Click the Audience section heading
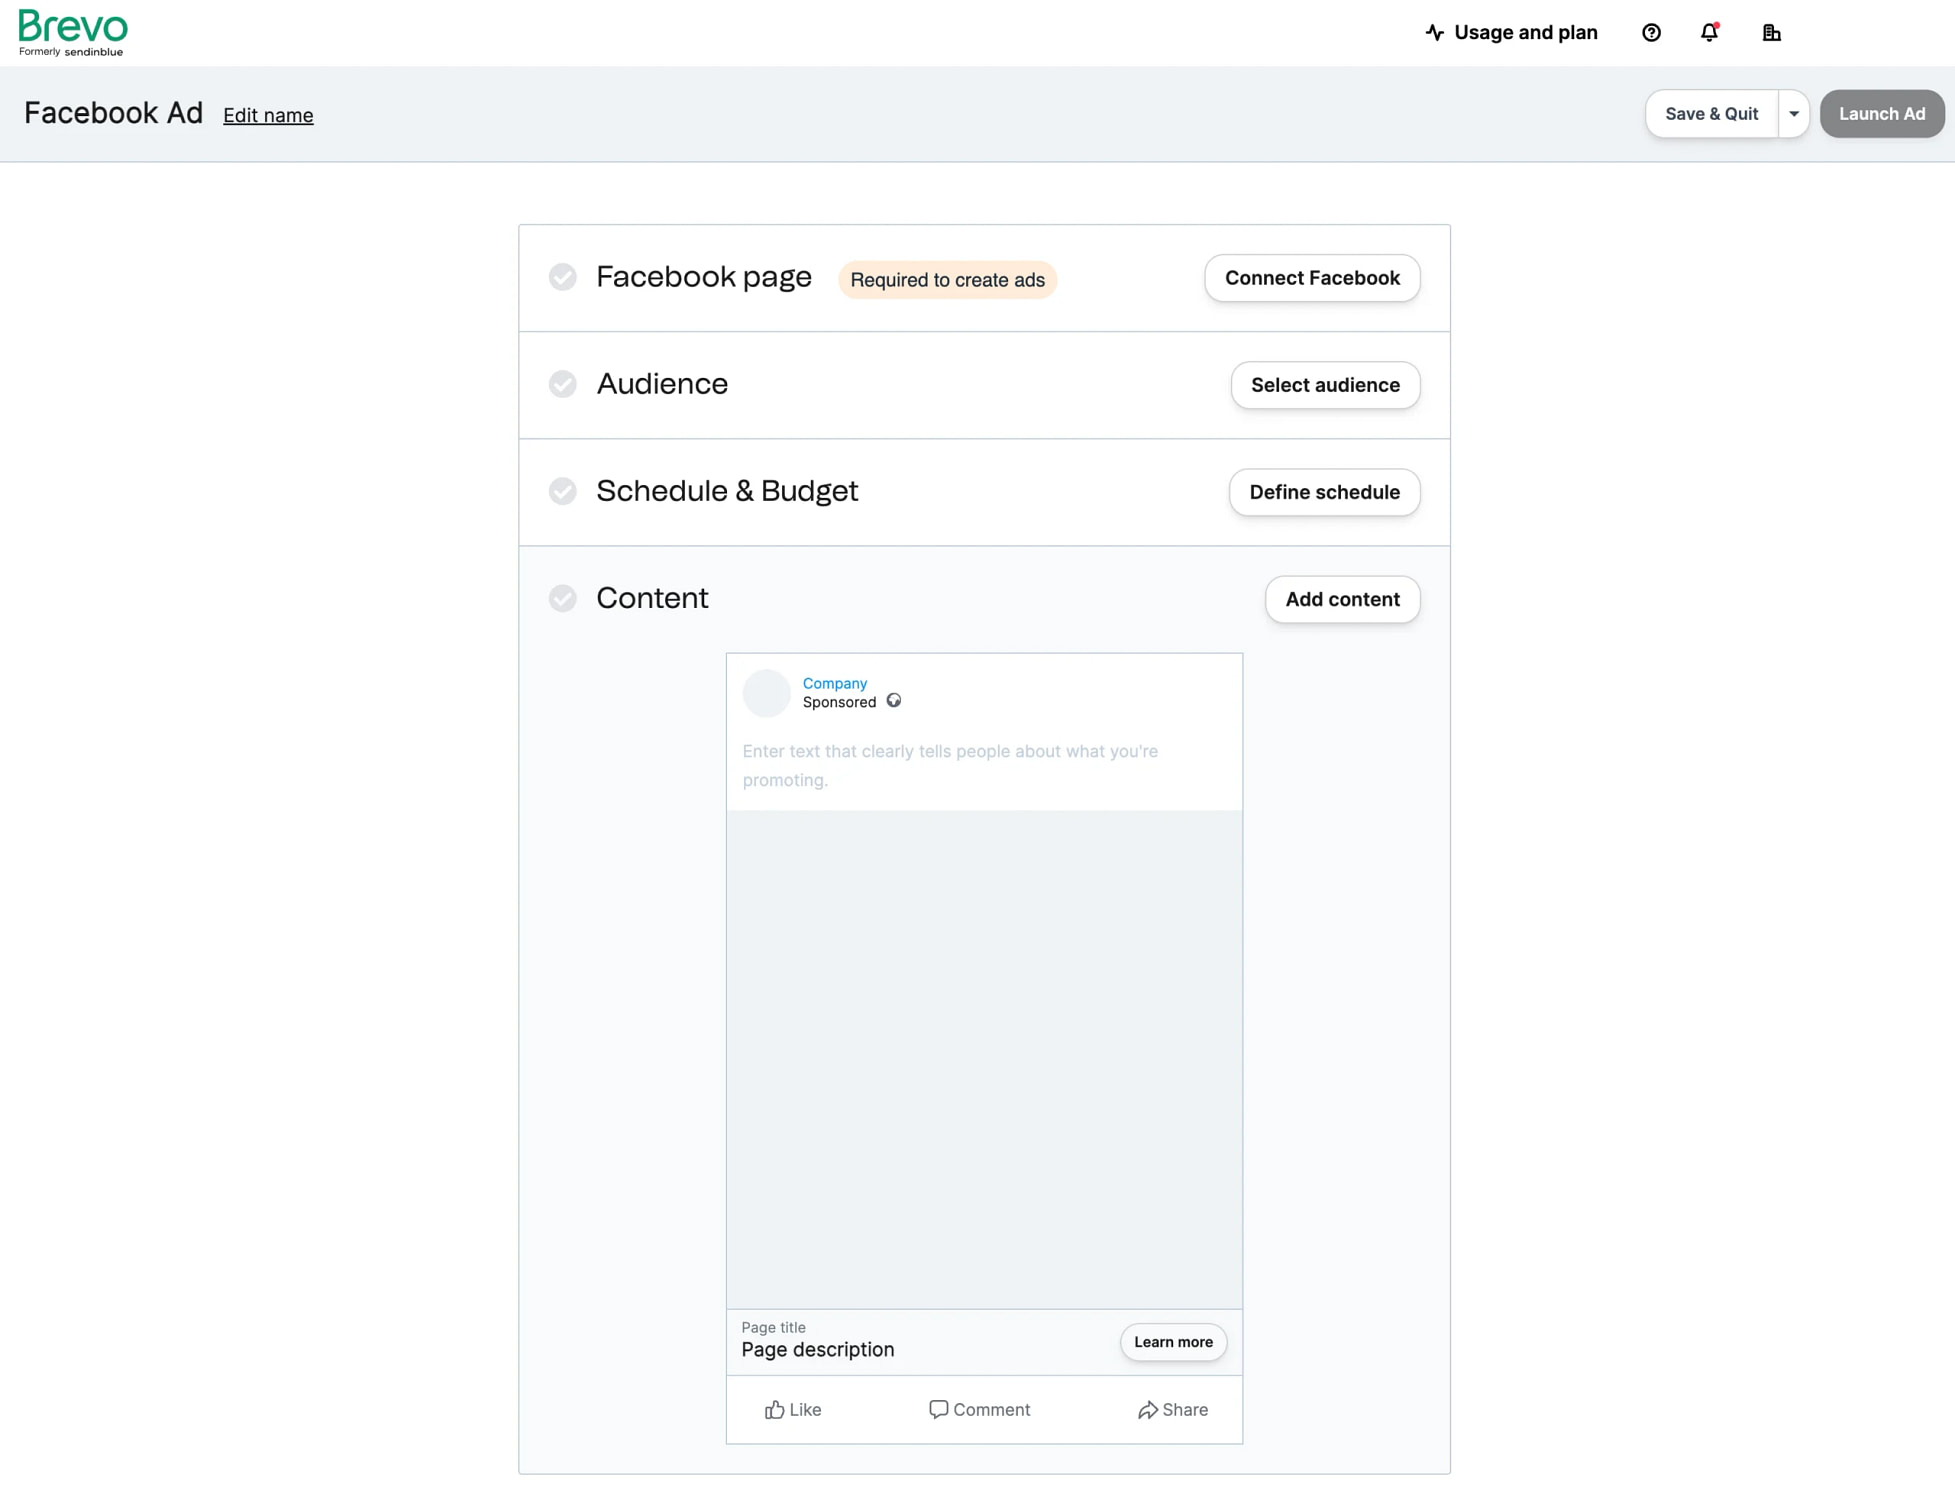Viewport: 1955px width, 1500px height. coord(662,384)
